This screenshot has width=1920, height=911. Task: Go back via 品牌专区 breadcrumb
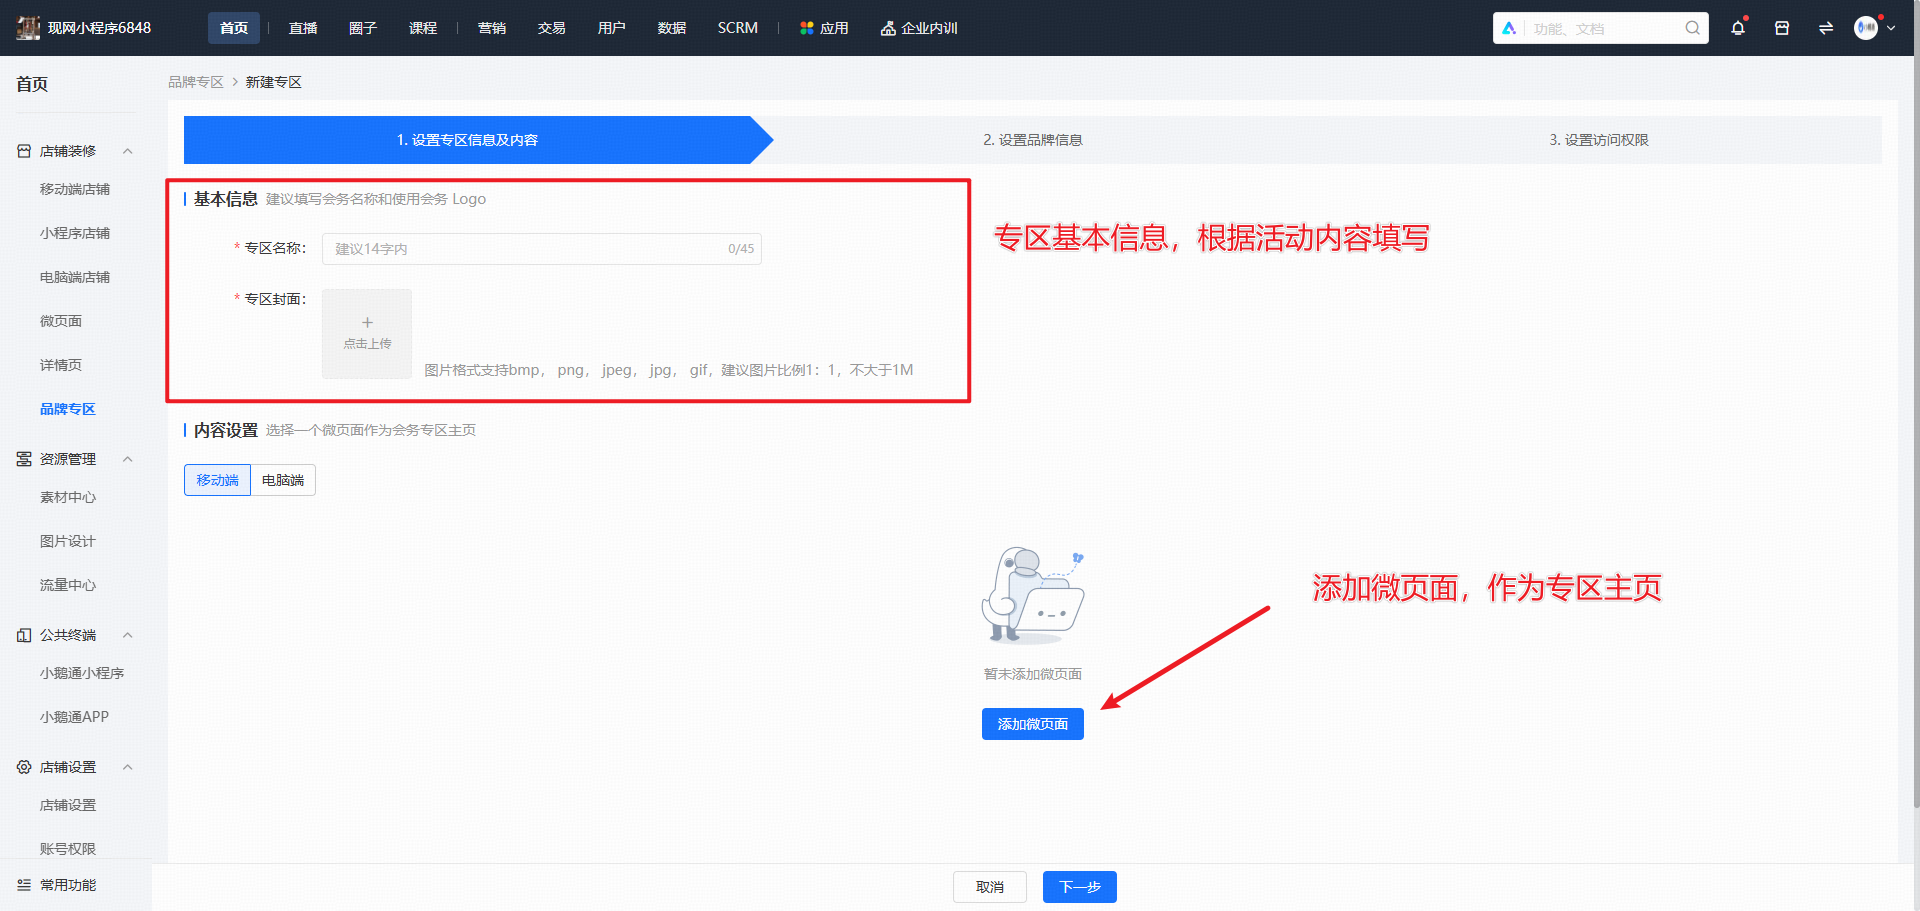[196, 82]
